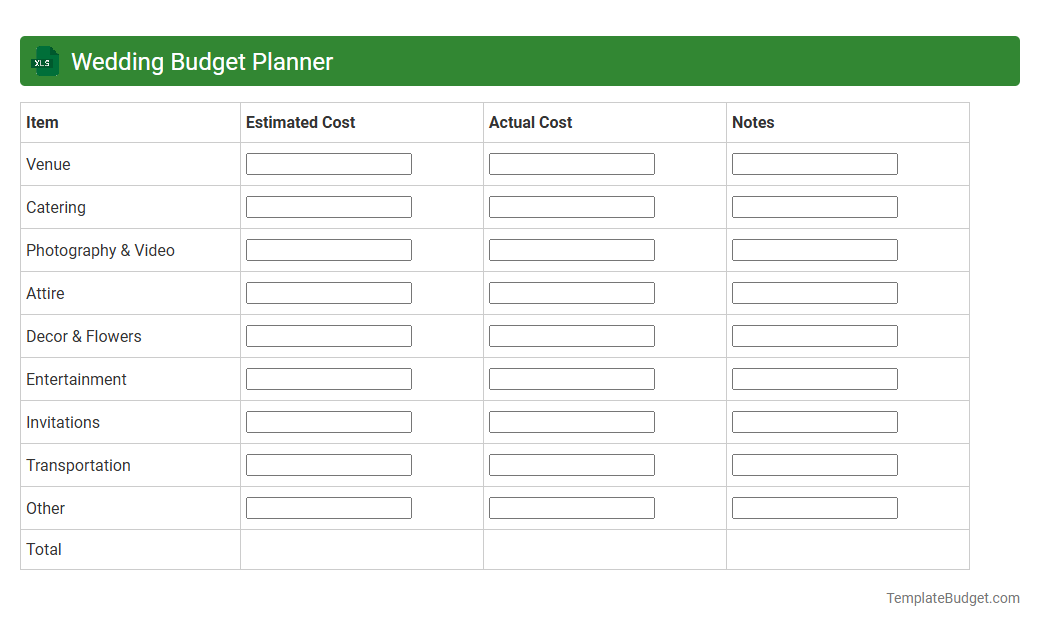Click the Estimated Cost field for Decor & Flowers

pos(328,335)
